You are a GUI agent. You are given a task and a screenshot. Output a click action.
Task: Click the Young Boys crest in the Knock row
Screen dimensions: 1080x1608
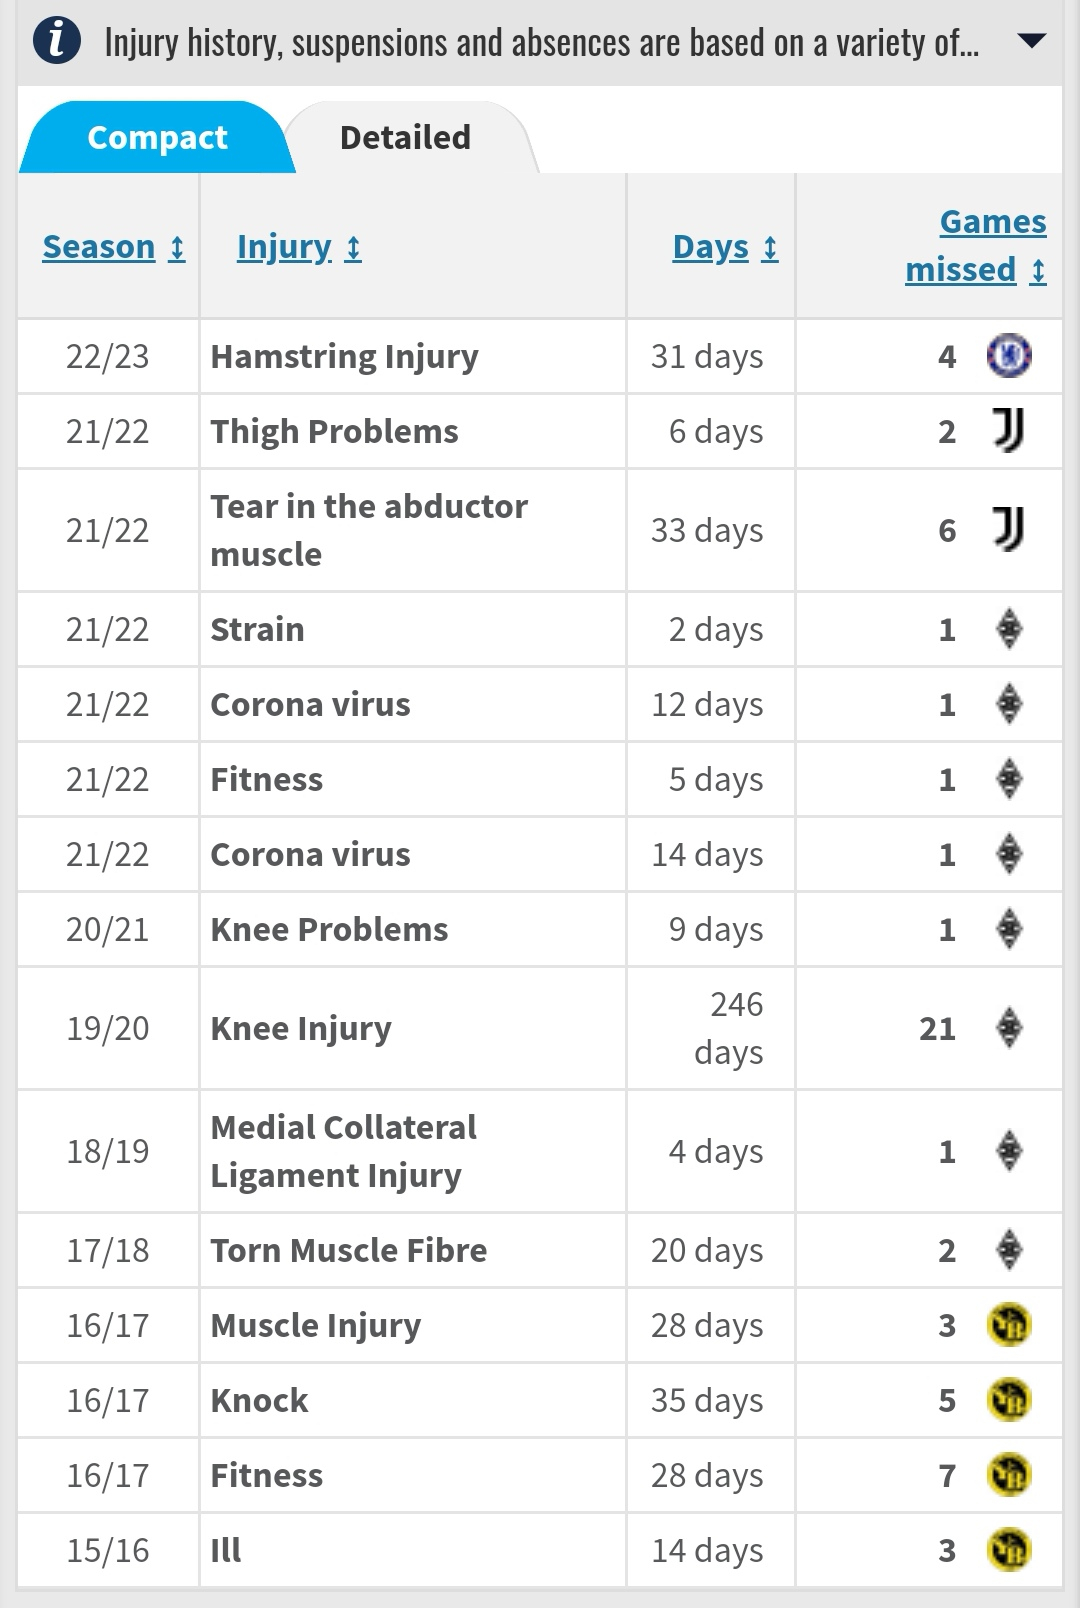[x=1009, y=1400]
